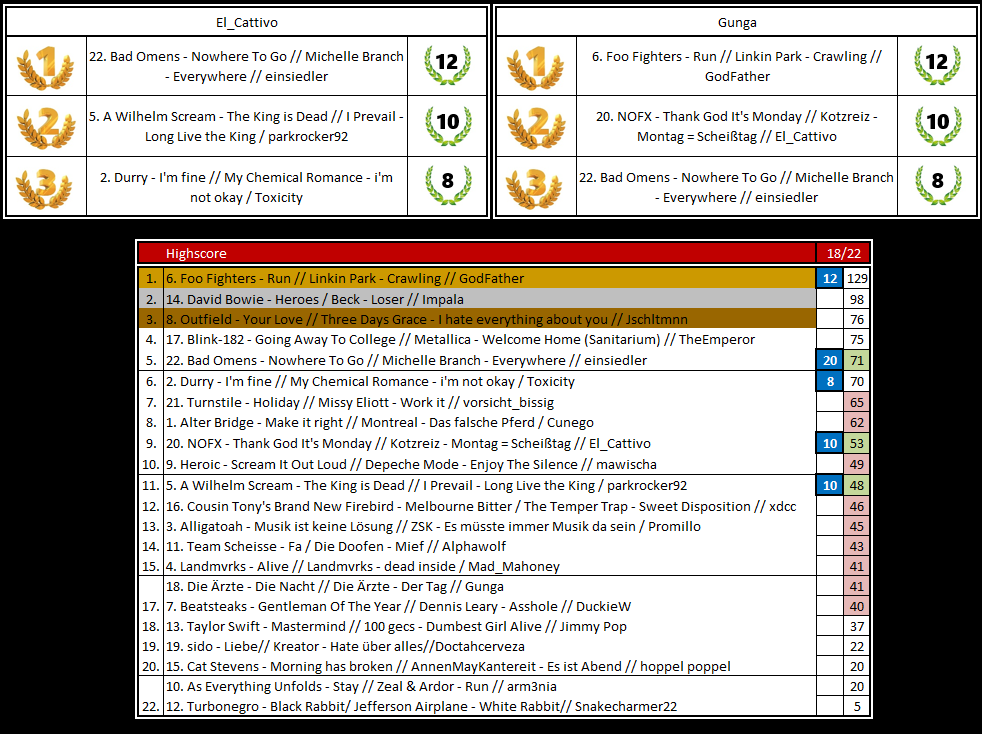Click the 18/22 progress count

844,253
